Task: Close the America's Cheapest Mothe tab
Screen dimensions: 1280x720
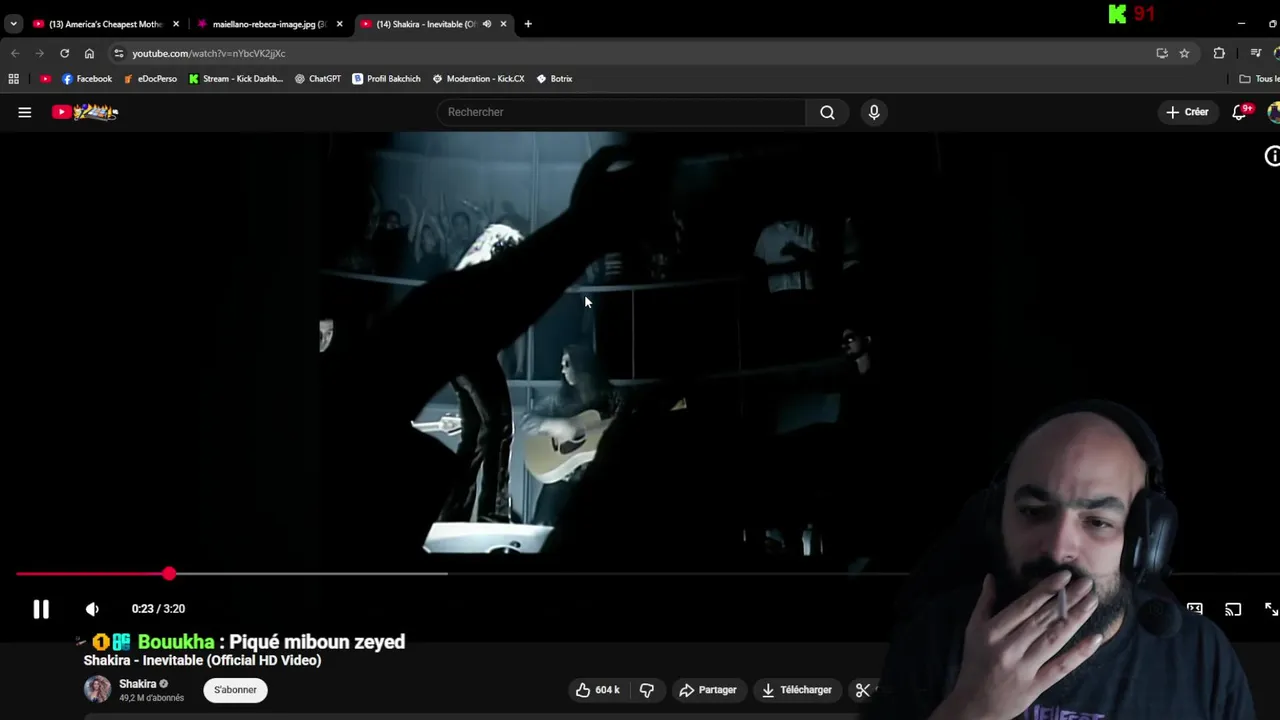Action: 176,24
